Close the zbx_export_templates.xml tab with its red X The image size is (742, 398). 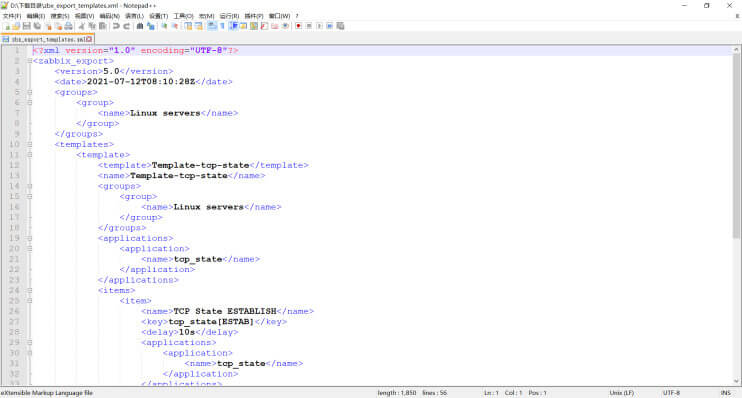tap(89, 39)
